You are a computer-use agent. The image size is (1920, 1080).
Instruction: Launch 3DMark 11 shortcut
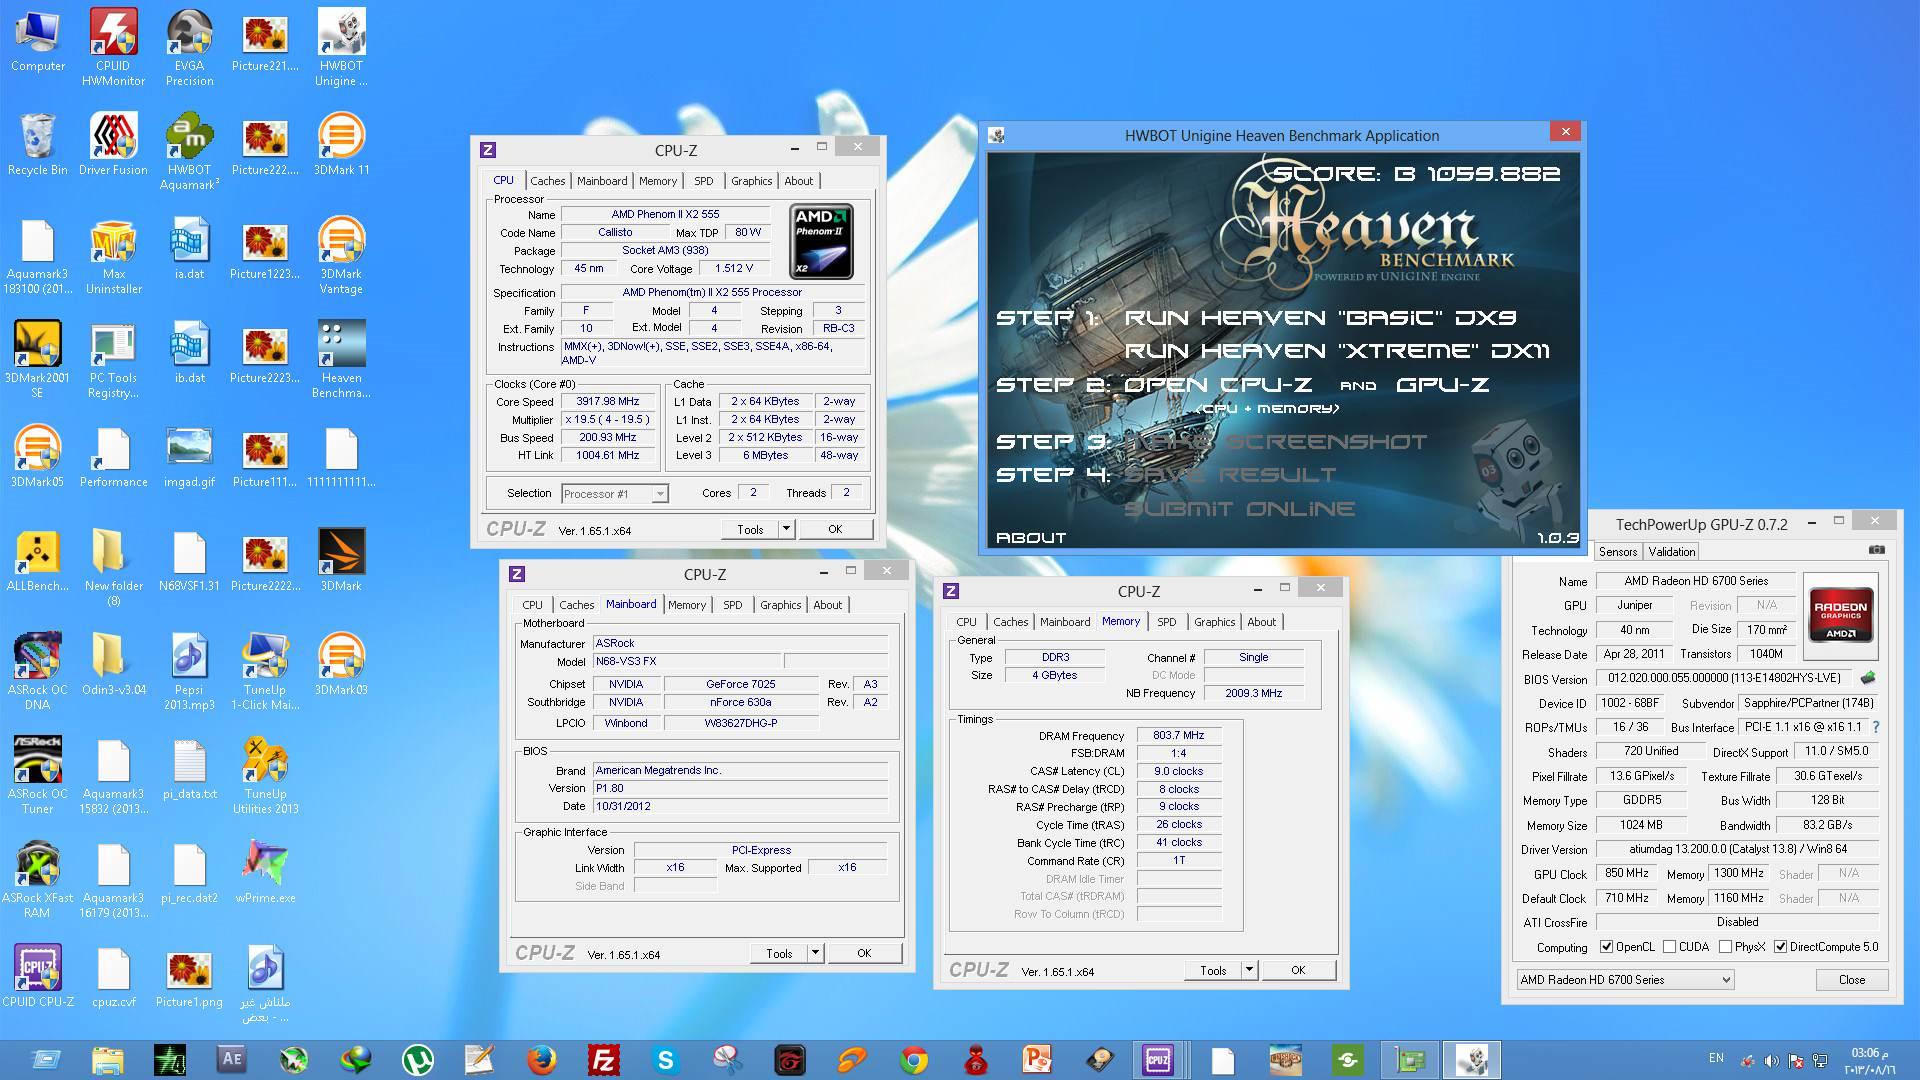[341, 144]
